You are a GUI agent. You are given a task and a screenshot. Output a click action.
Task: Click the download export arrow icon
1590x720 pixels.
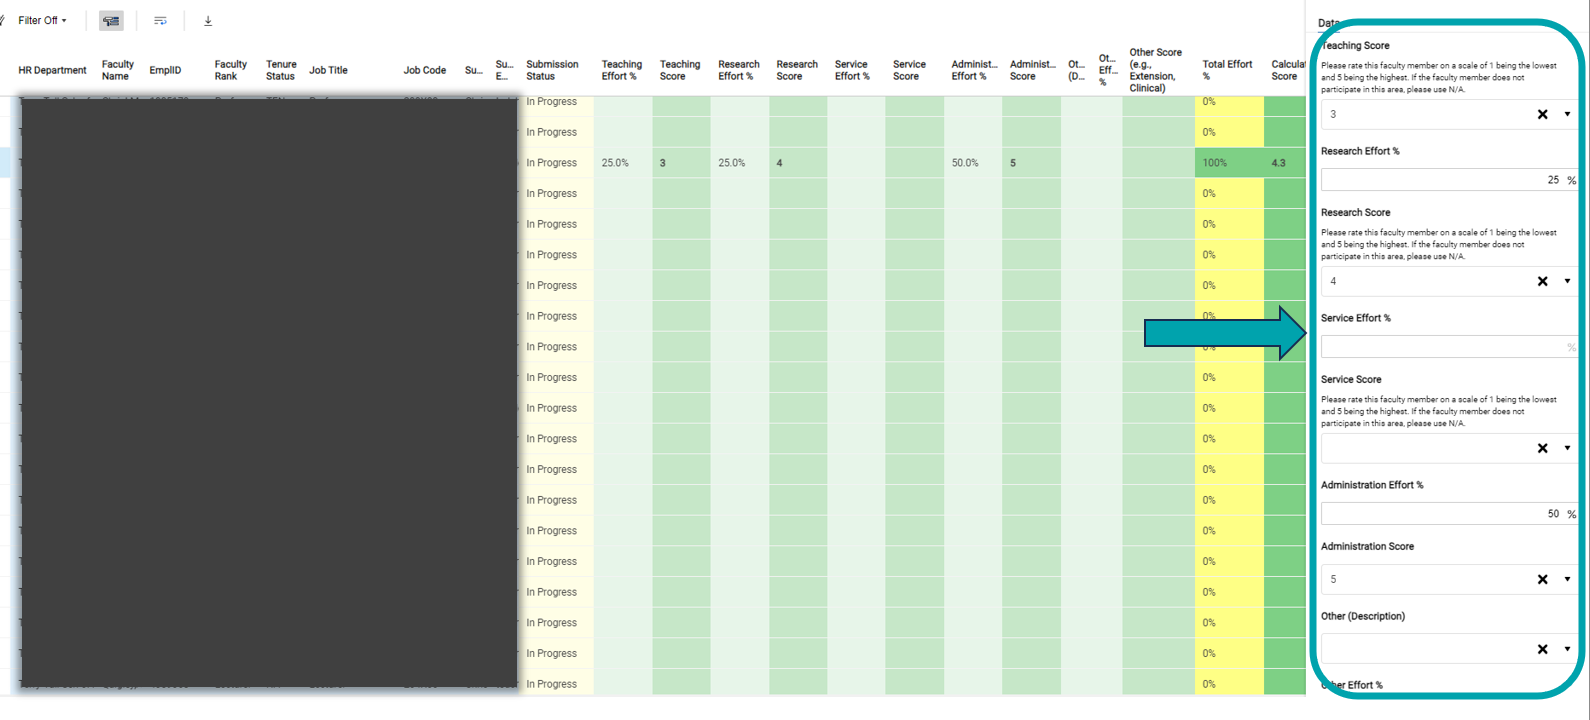(x=208, y=20)
